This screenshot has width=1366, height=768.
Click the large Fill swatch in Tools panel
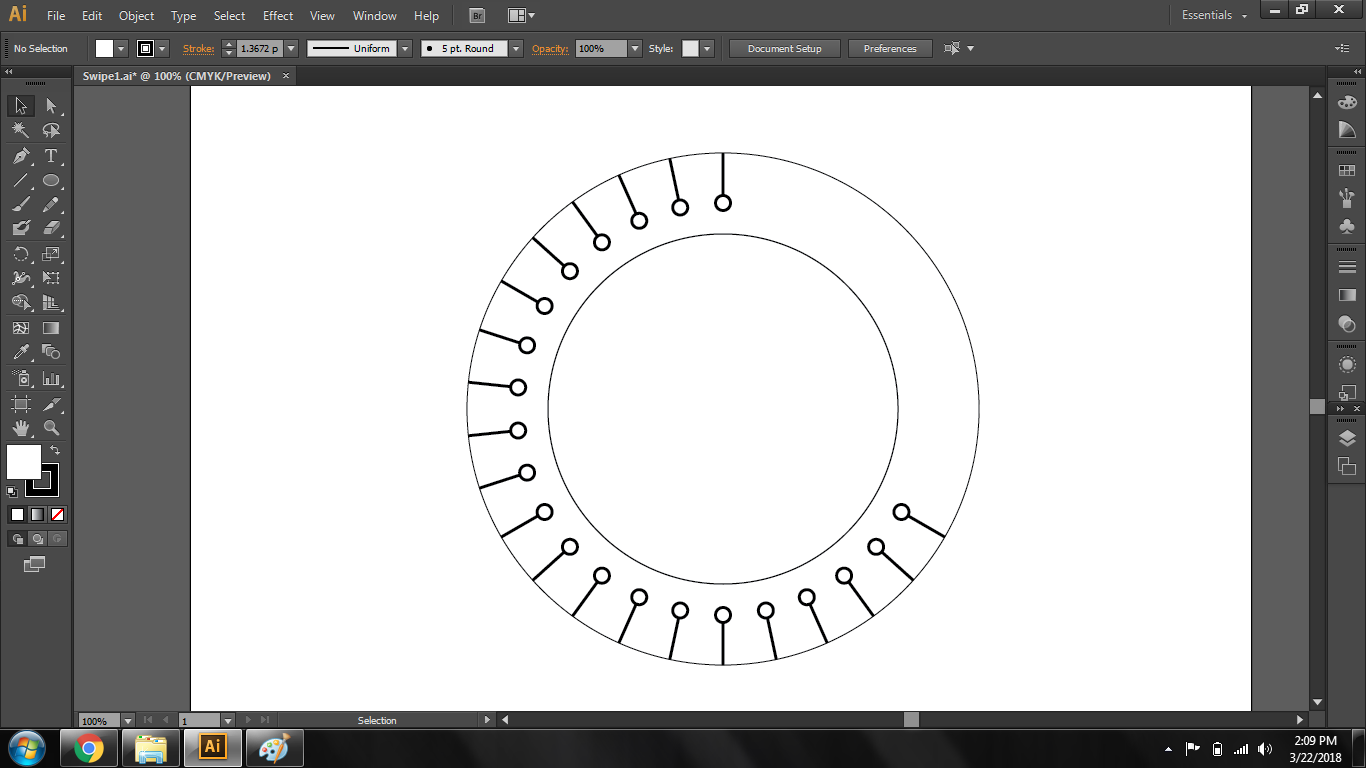pyautogui.click(x=24, y=462)
